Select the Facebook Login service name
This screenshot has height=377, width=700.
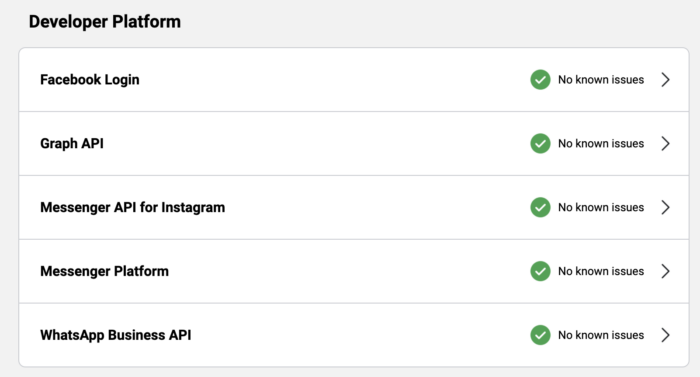coord(90,80)
